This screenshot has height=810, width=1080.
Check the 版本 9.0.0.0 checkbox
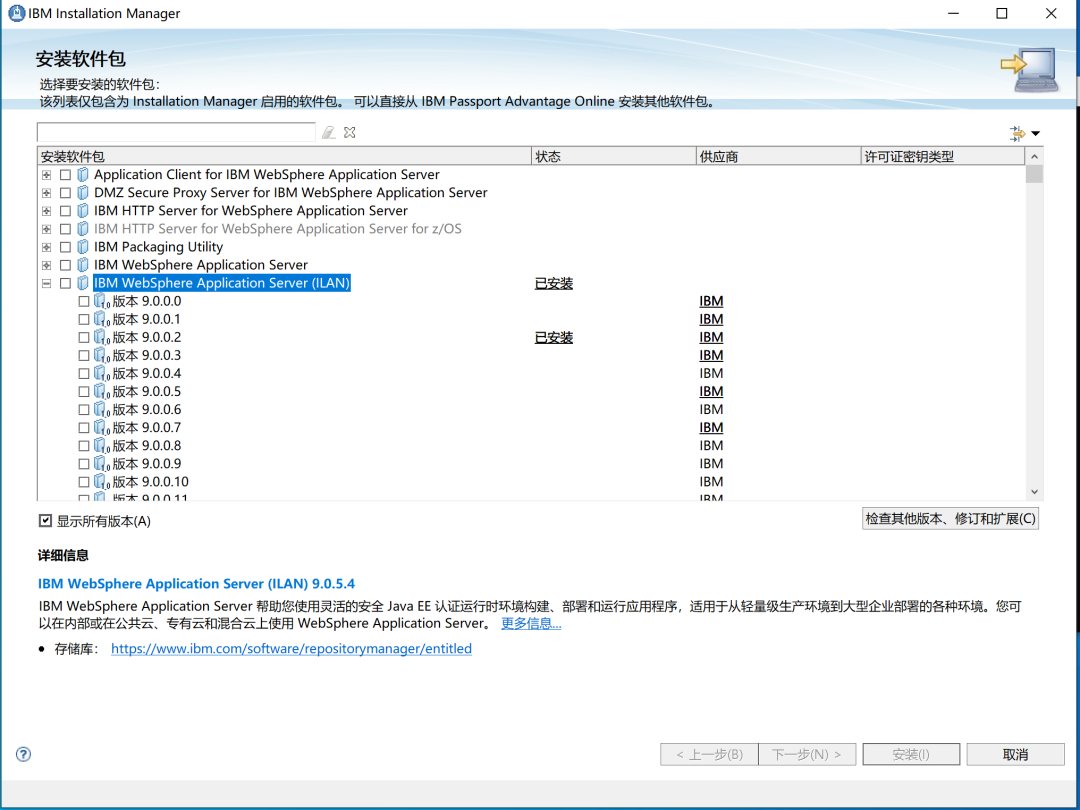(x=84, y=301)
